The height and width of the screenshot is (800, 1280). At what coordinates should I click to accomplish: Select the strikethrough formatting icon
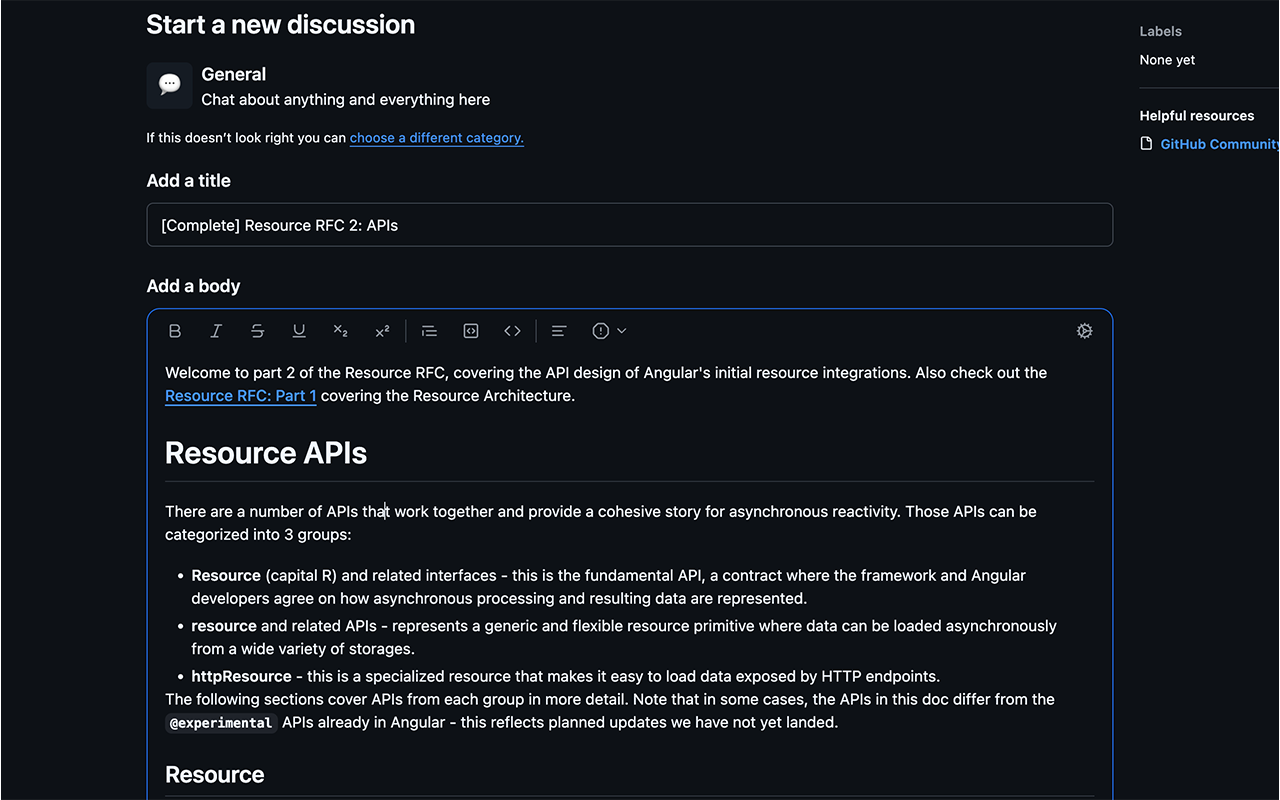pos(257,330)
